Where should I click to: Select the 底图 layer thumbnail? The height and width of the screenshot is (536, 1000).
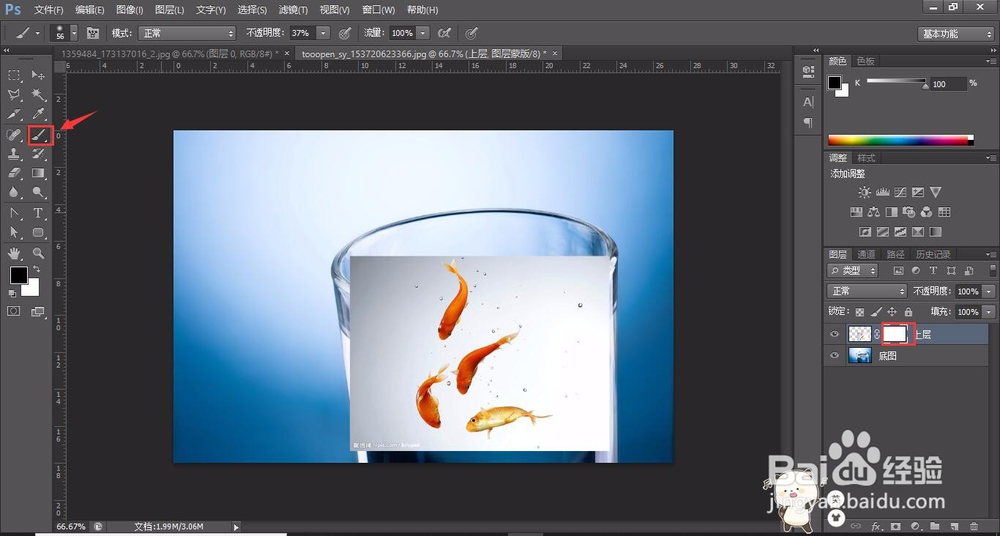click(x=860, y=356)
